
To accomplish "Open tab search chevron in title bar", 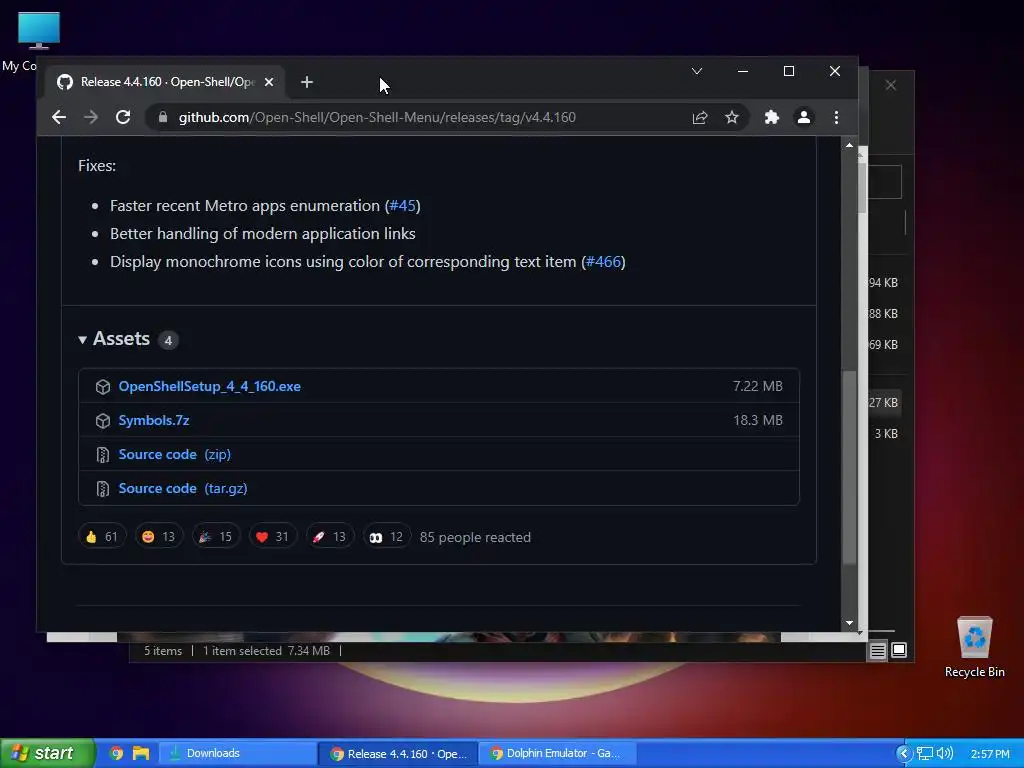I will [697, 71].
